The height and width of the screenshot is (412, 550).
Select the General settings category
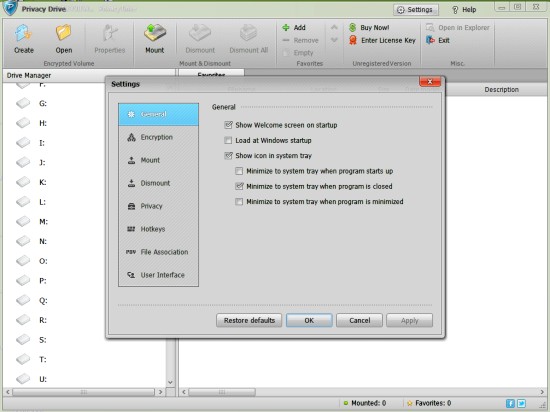(159, 114)
